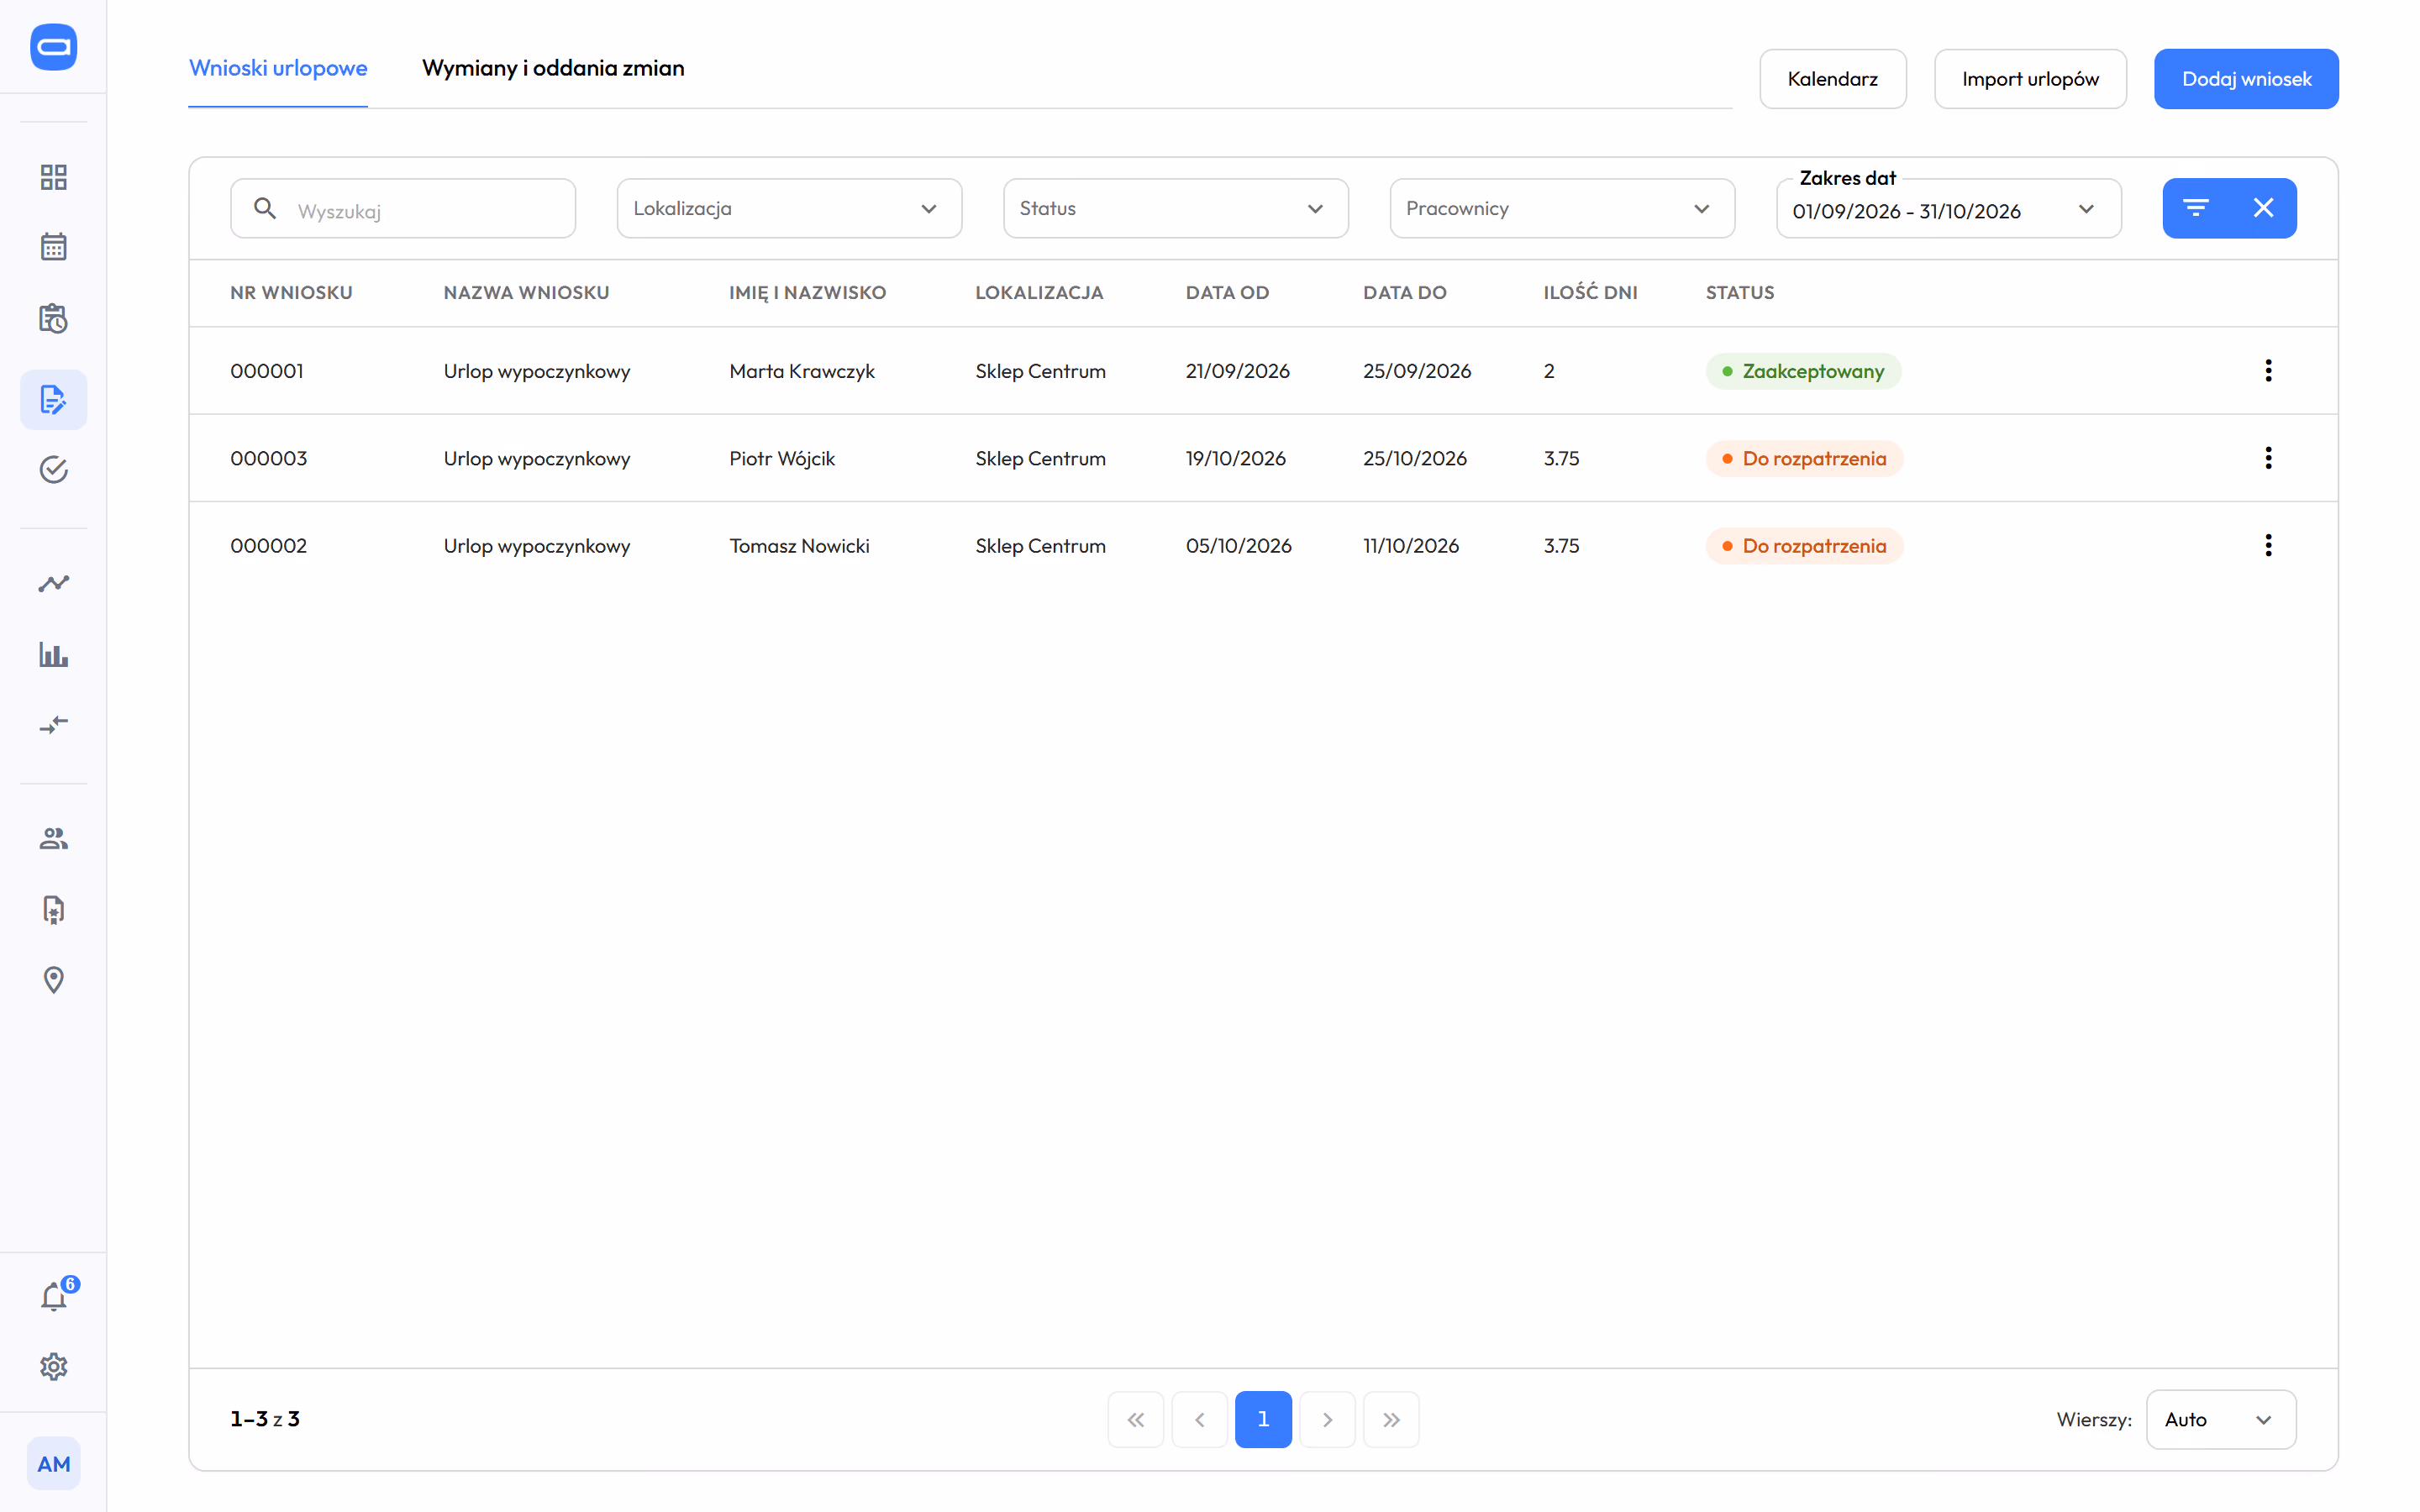Clear filters with the X button

coord(2263,208)
